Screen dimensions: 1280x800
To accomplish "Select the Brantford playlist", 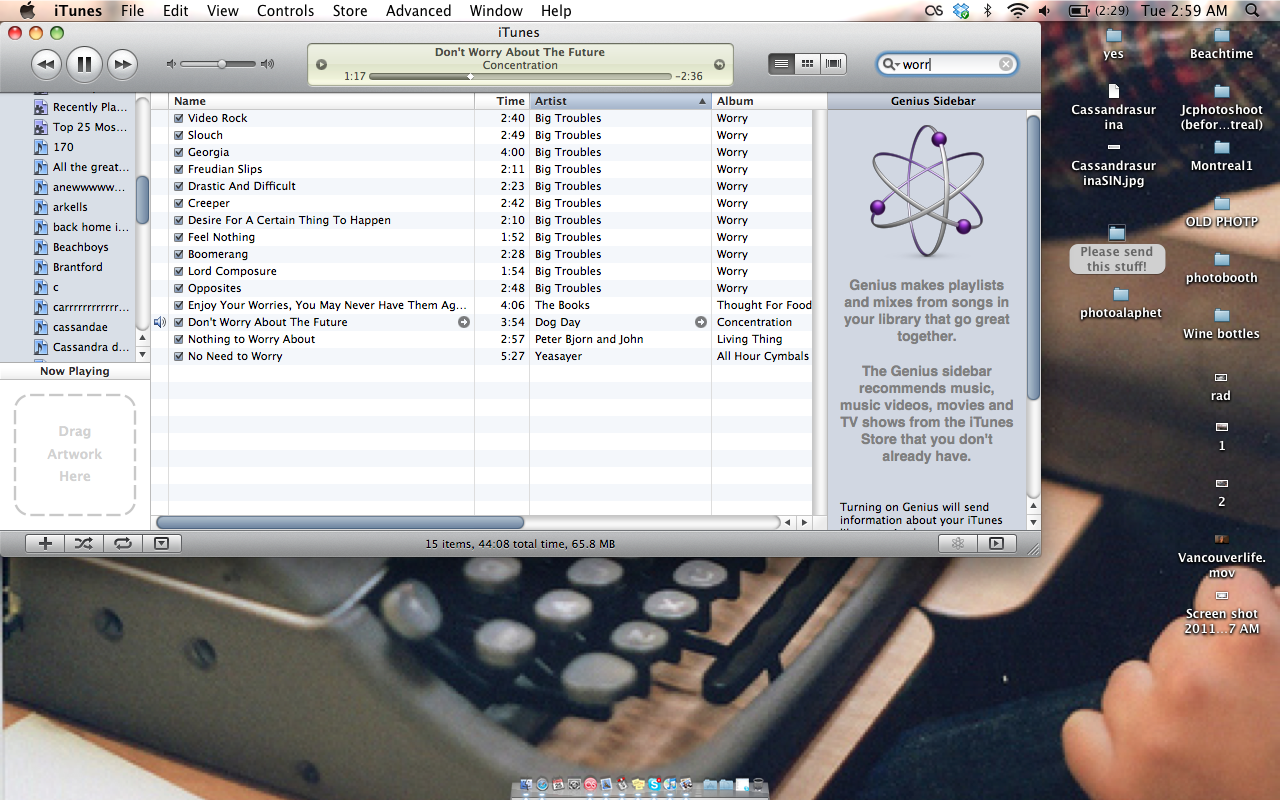I will point(68,267).
